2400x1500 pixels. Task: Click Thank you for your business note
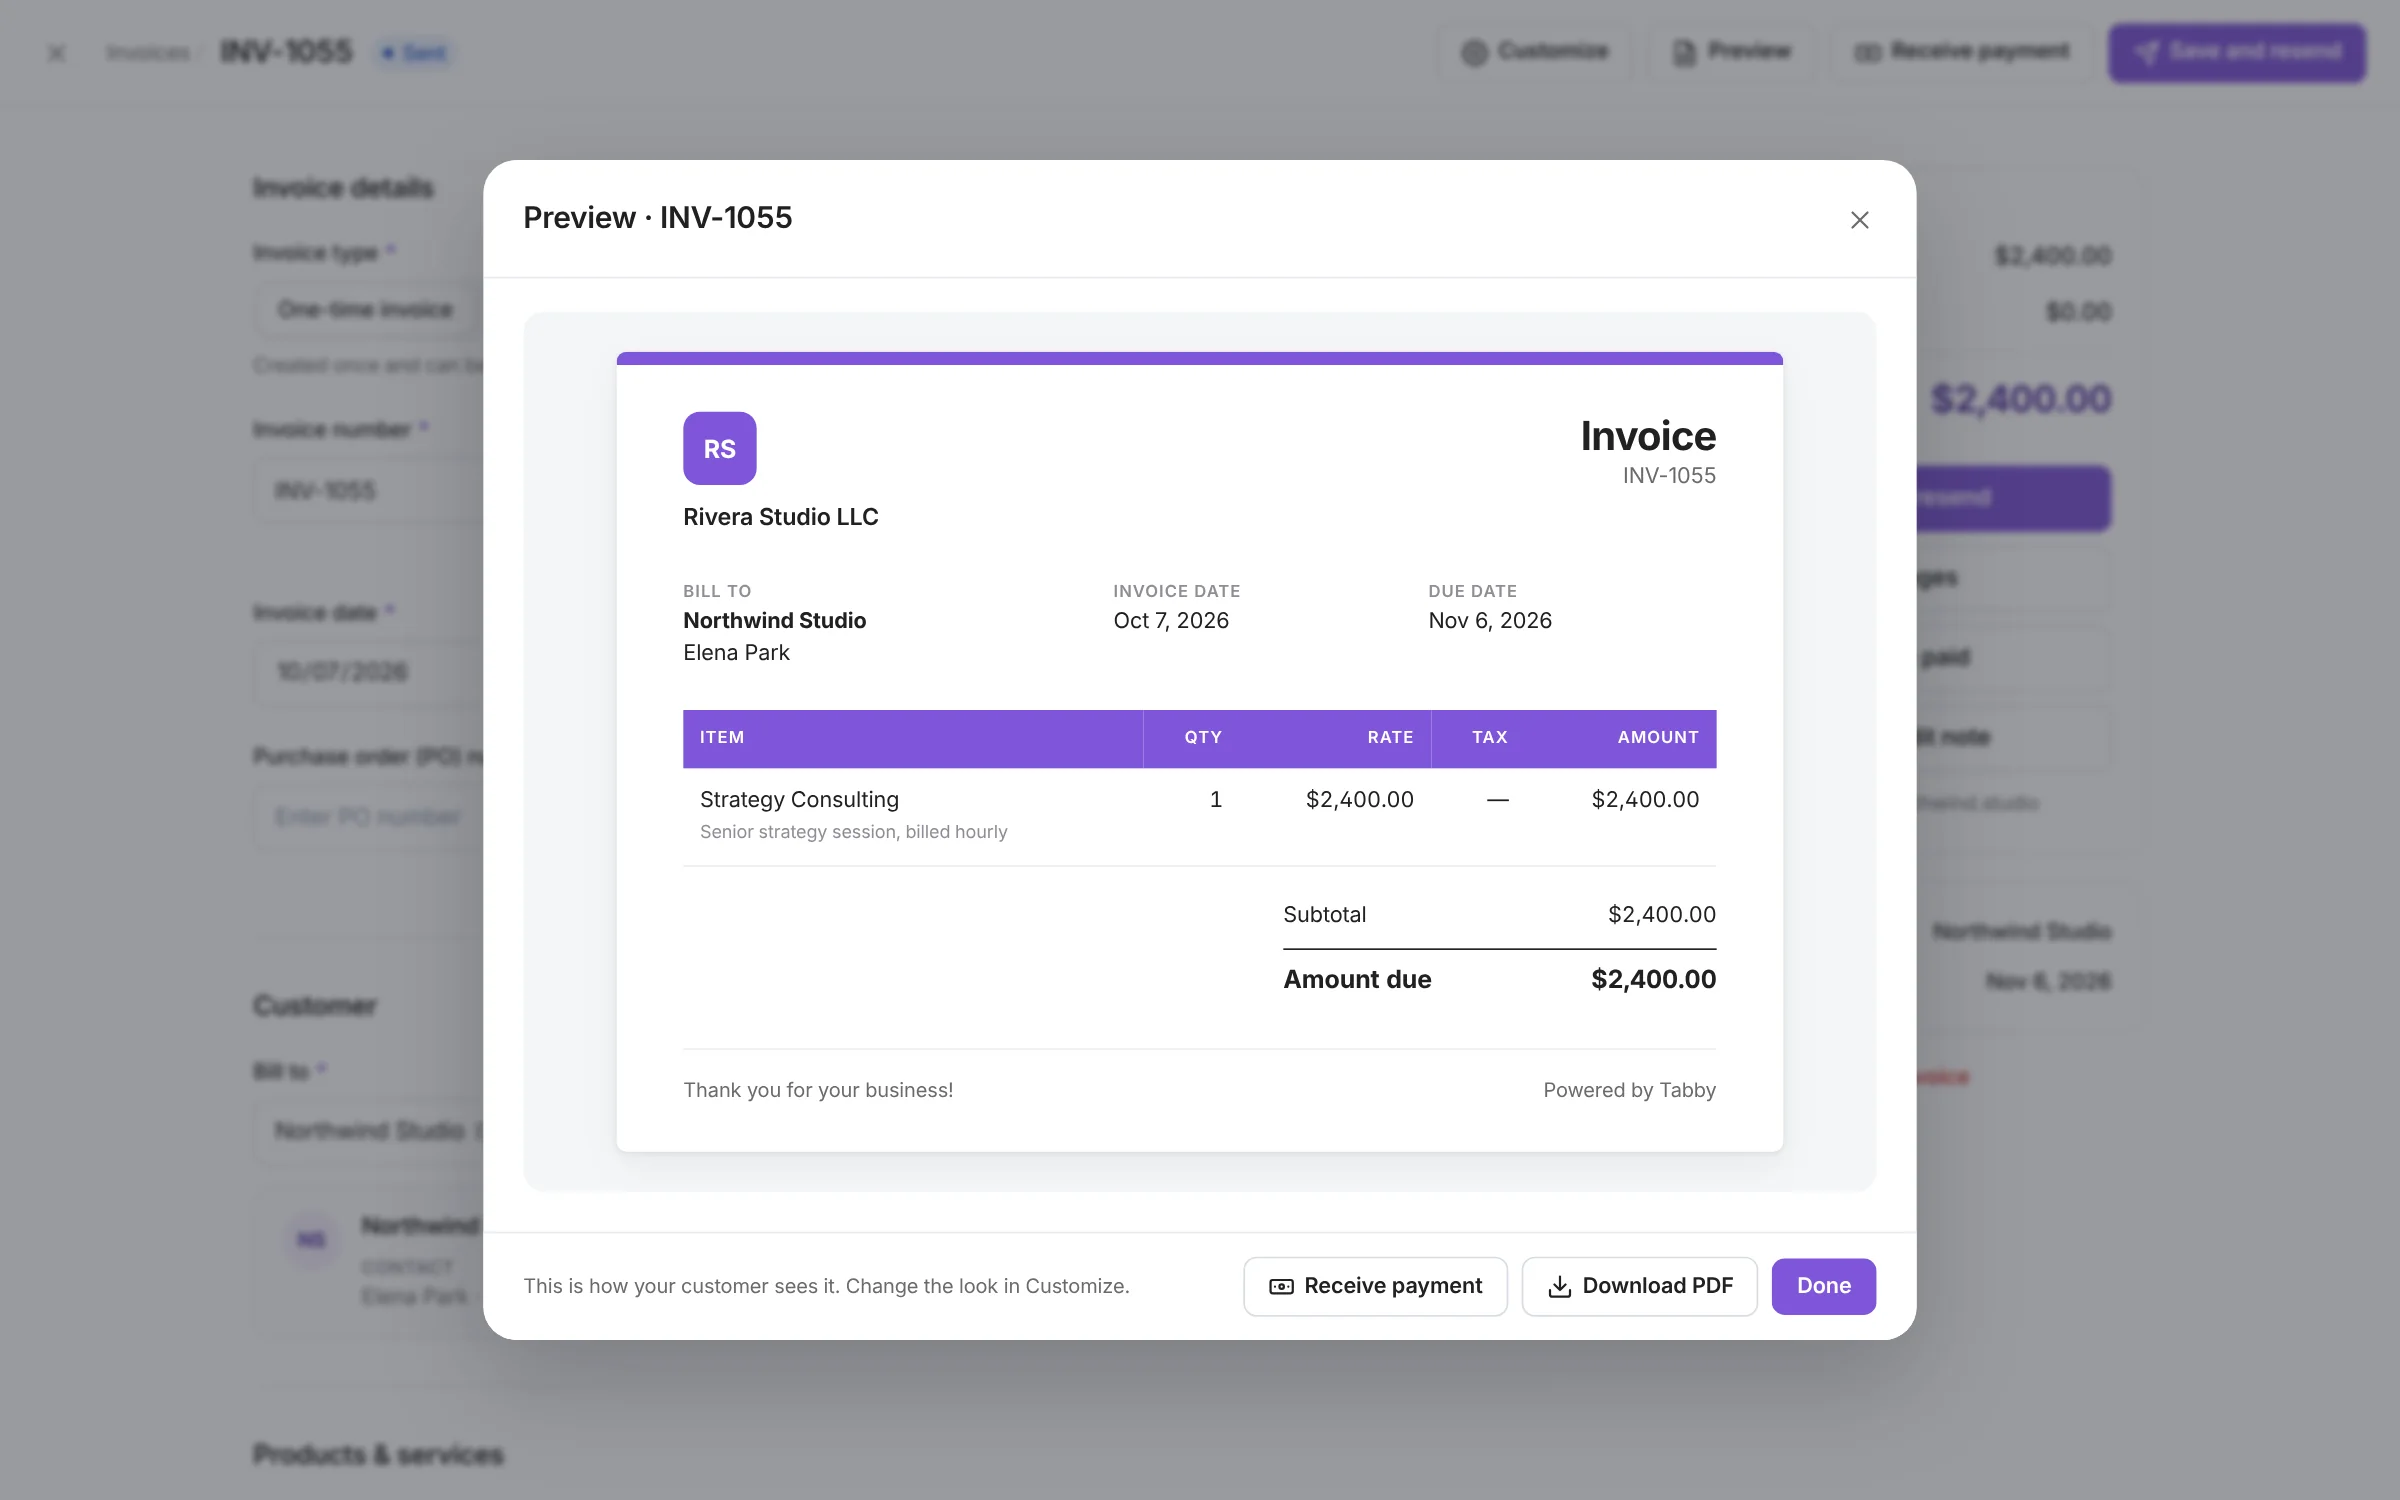[818, 1090]
